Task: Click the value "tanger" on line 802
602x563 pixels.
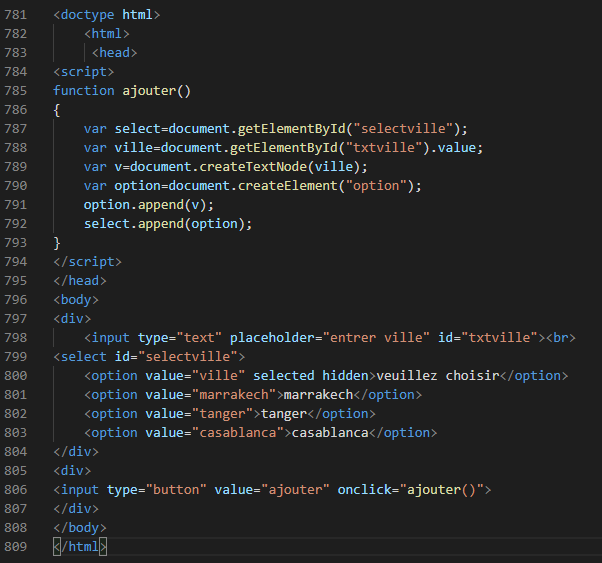Action: [x=222, y=414]
